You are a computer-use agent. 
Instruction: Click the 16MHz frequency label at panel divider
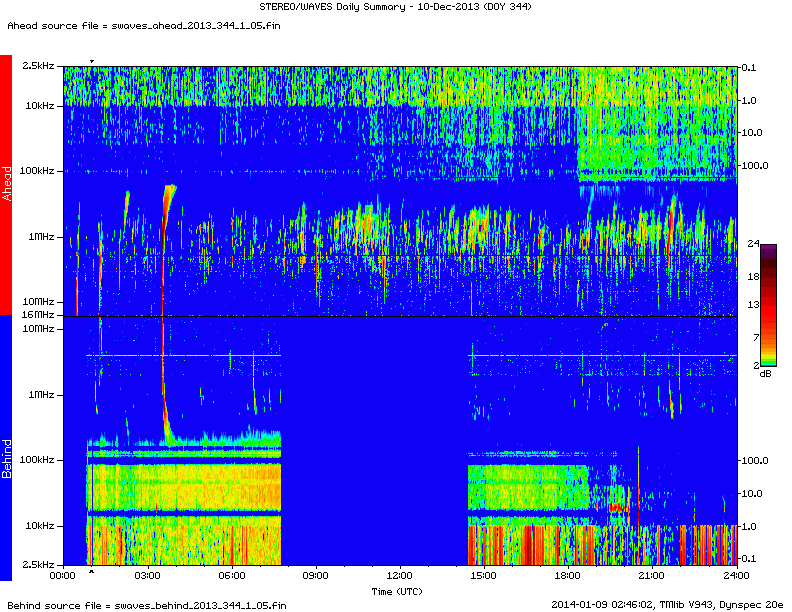click(38, 315)
